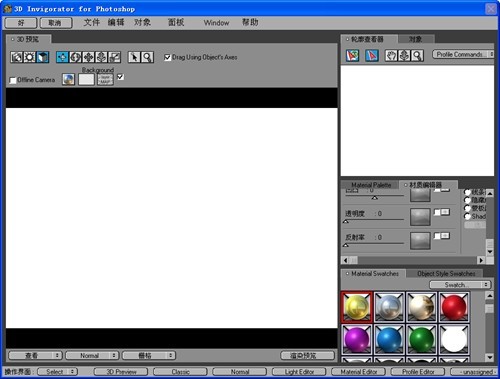Switch to the 对象 tab beside profile viewer
The image size is (500, 379).
point(416,39)
